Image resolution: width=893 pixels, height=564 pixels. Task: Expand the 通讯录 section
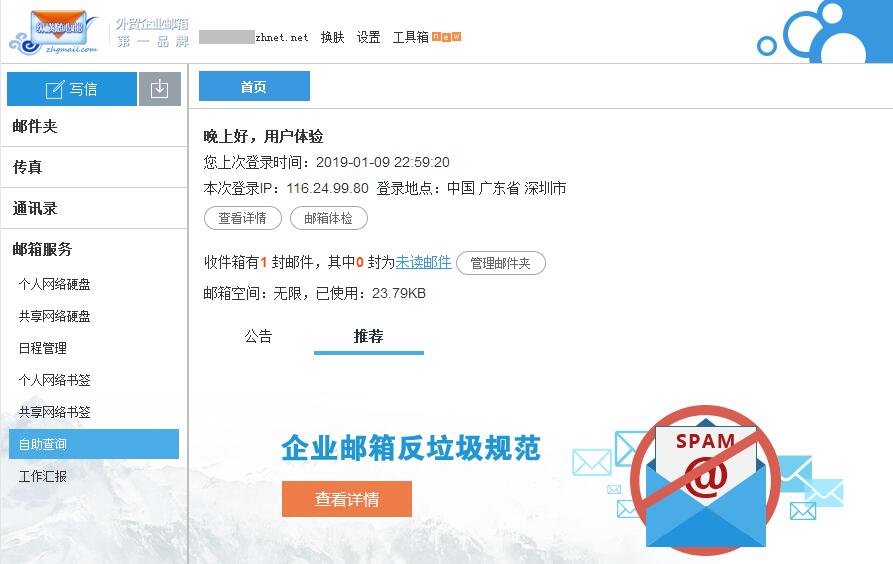coord(35,208)
